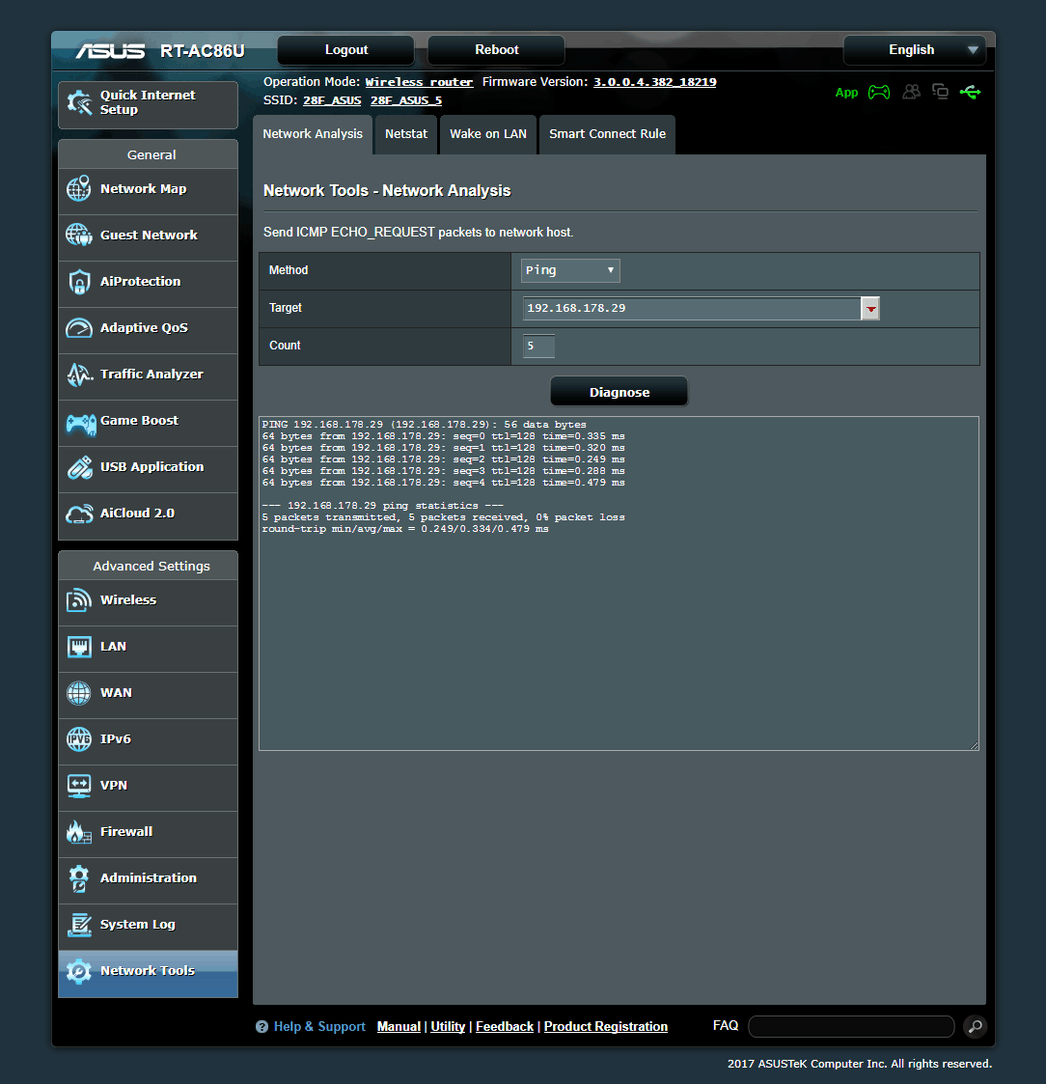This screenshot has width=1046, height=1084.
Task: Click the VPN monitor icon
Action: [x=79, y=786]
